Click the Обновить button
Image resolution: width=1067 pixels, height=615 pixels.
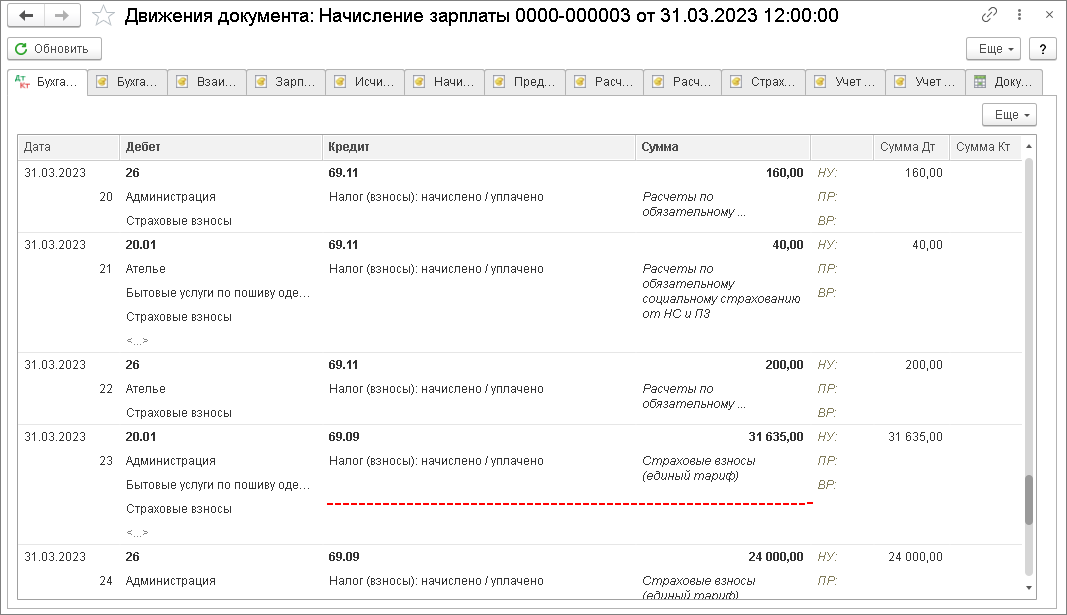[x=54, y=48]
